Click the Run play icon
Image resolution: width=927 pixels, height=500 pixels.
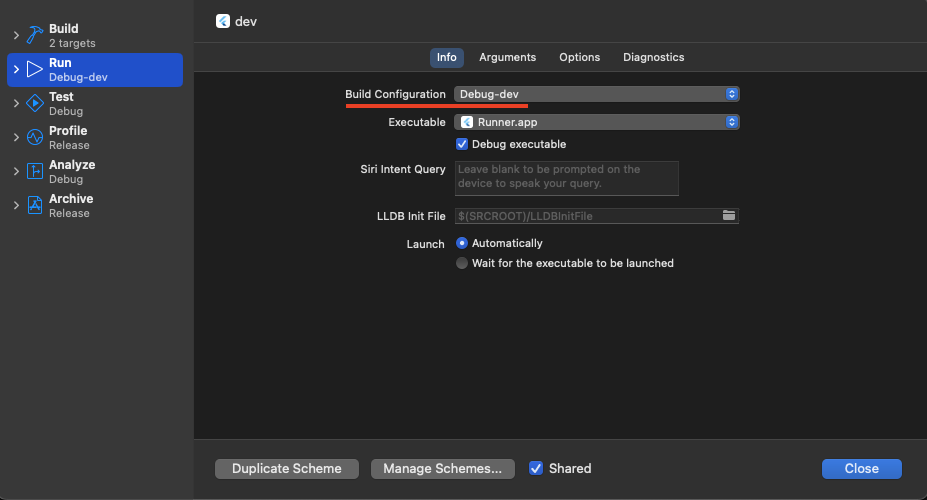tap(35, 70)
